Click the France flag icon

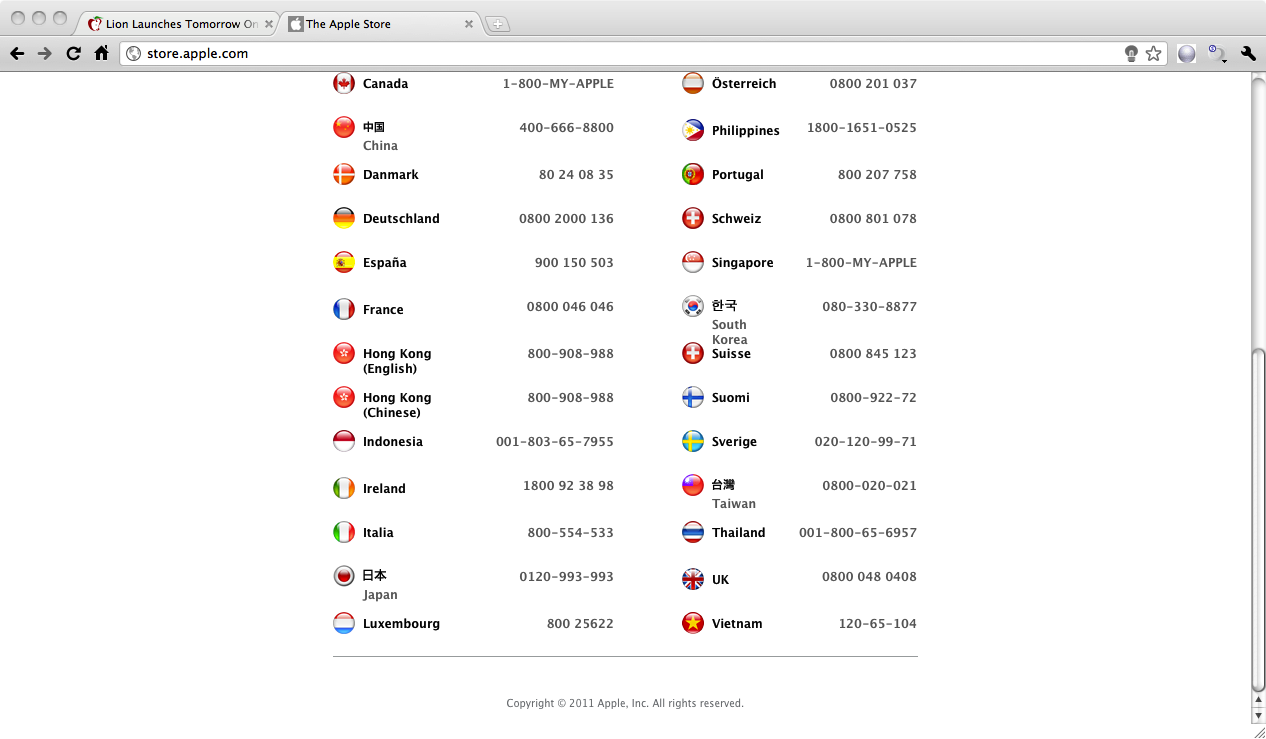(344, 309)
